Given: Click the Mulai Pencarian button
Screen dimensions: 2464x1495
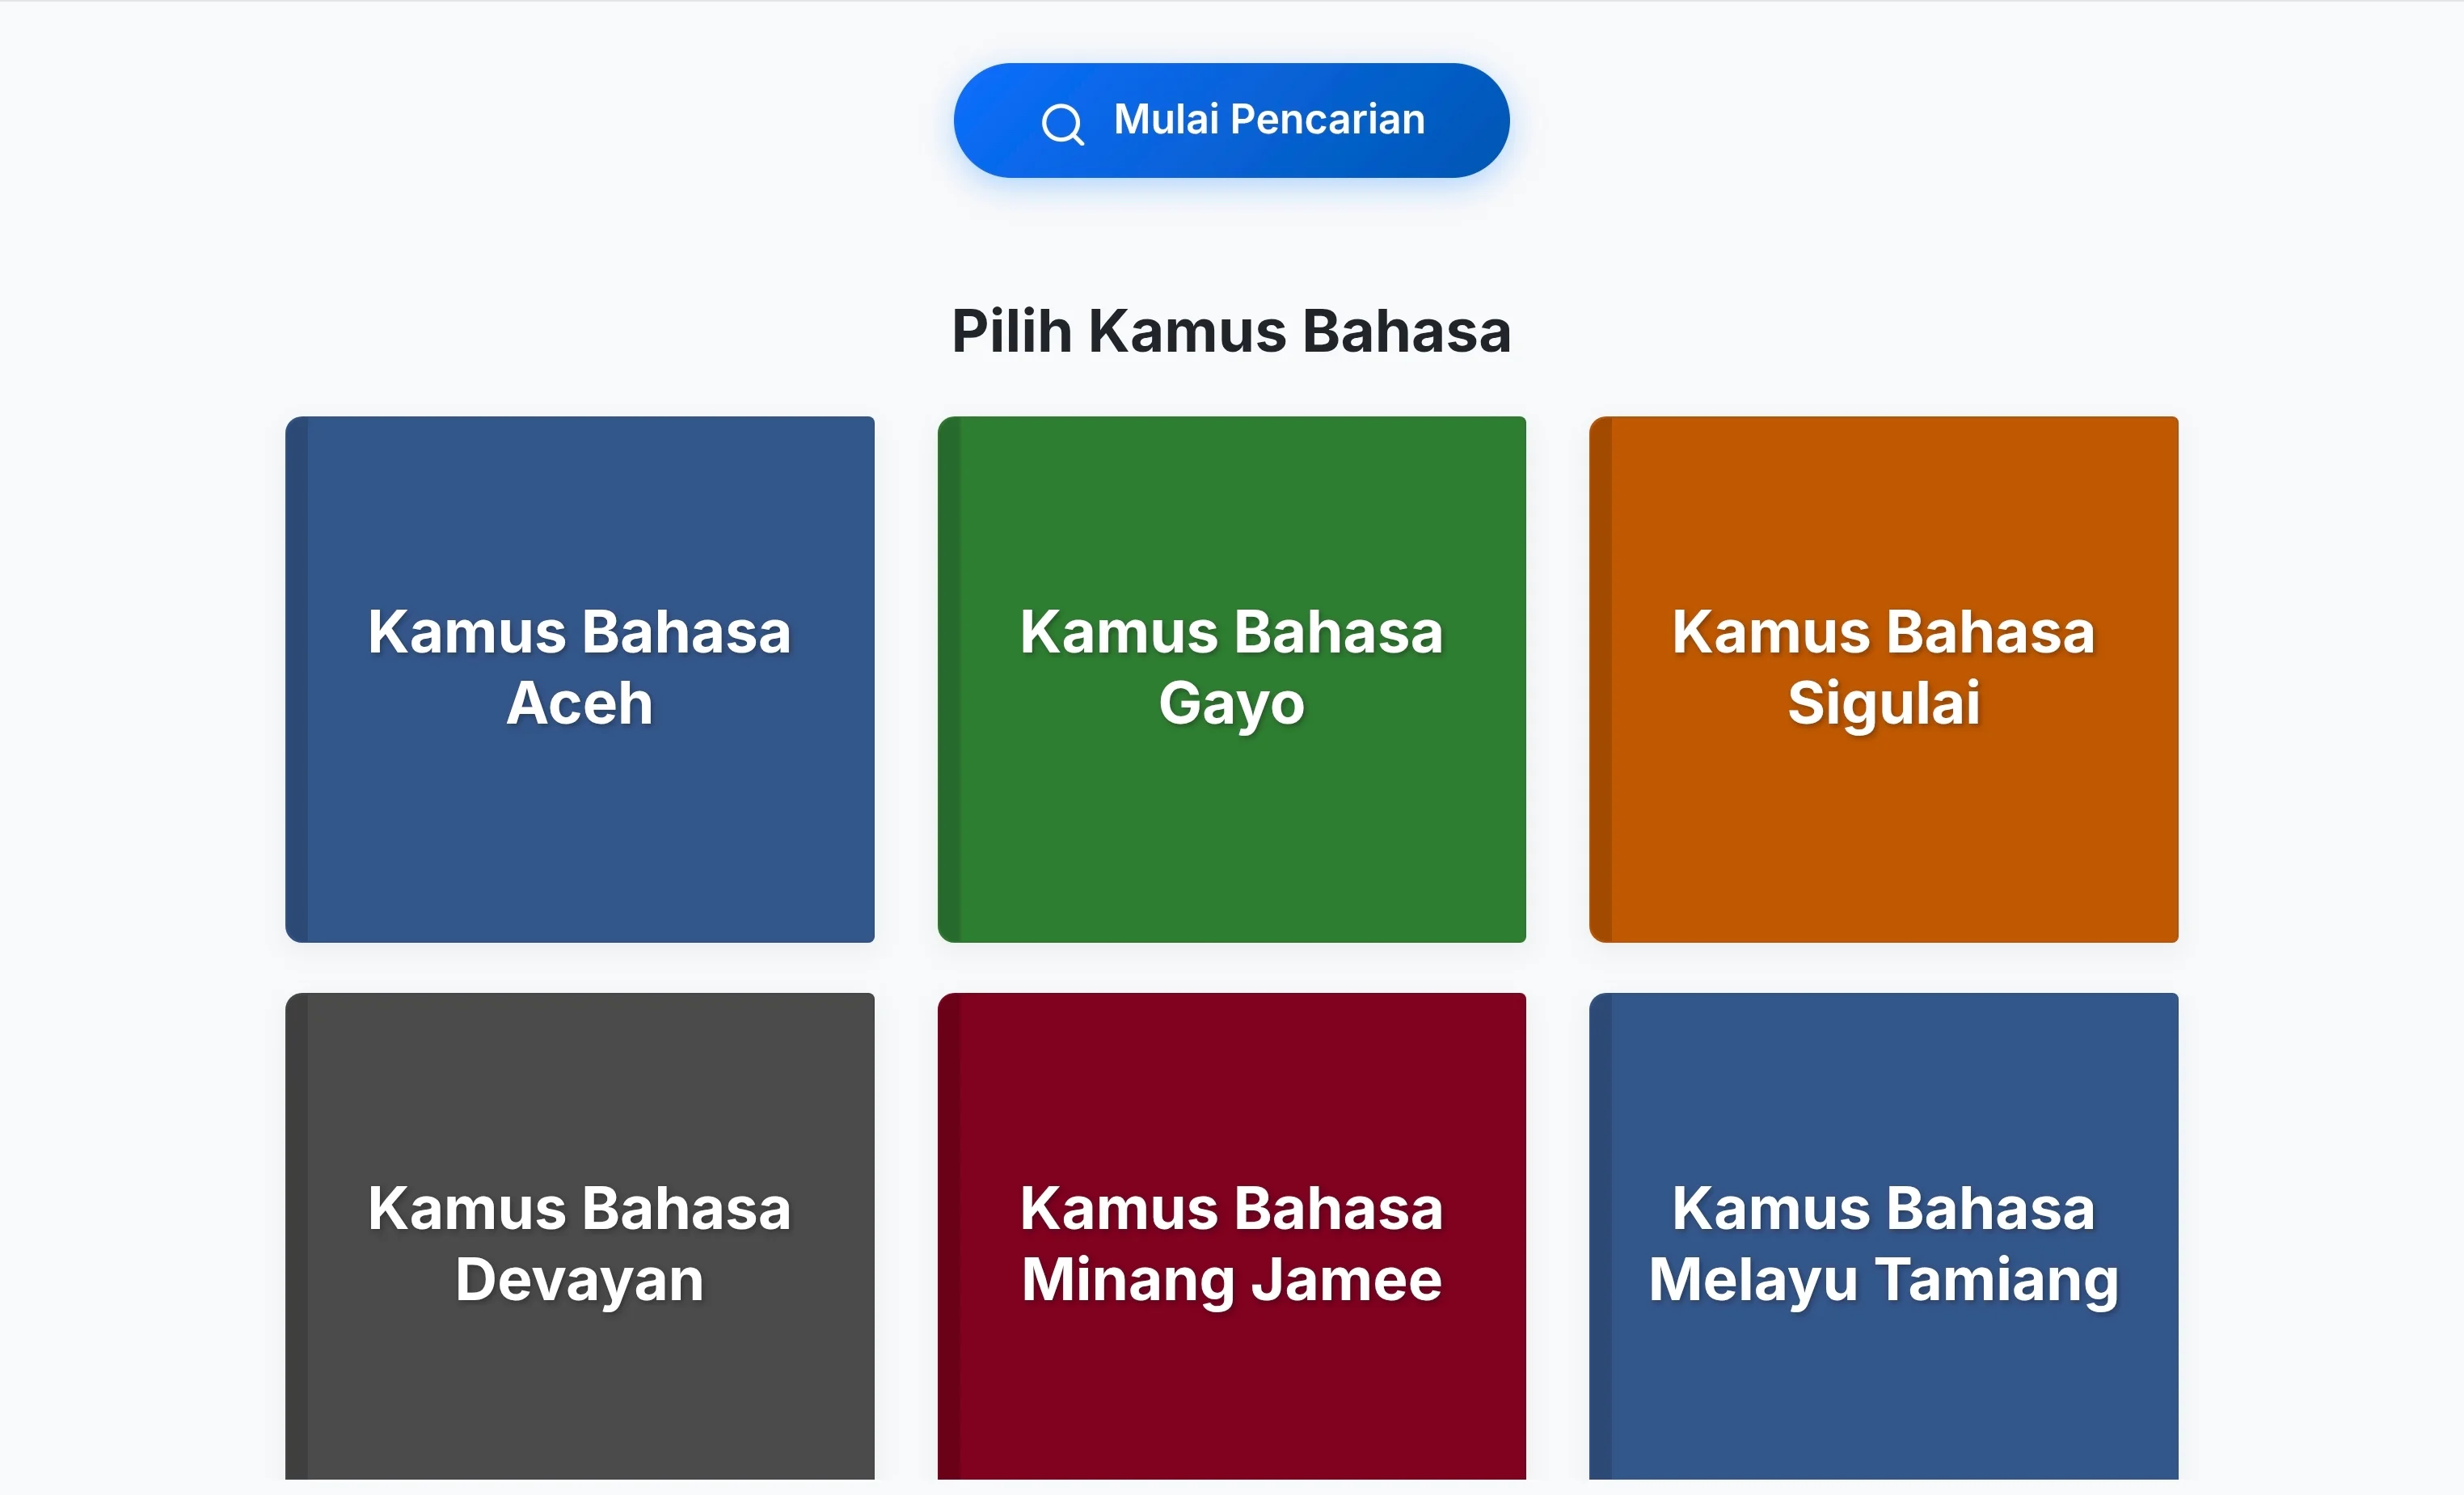Looking at the screenshot, I should pos(1231,120).
